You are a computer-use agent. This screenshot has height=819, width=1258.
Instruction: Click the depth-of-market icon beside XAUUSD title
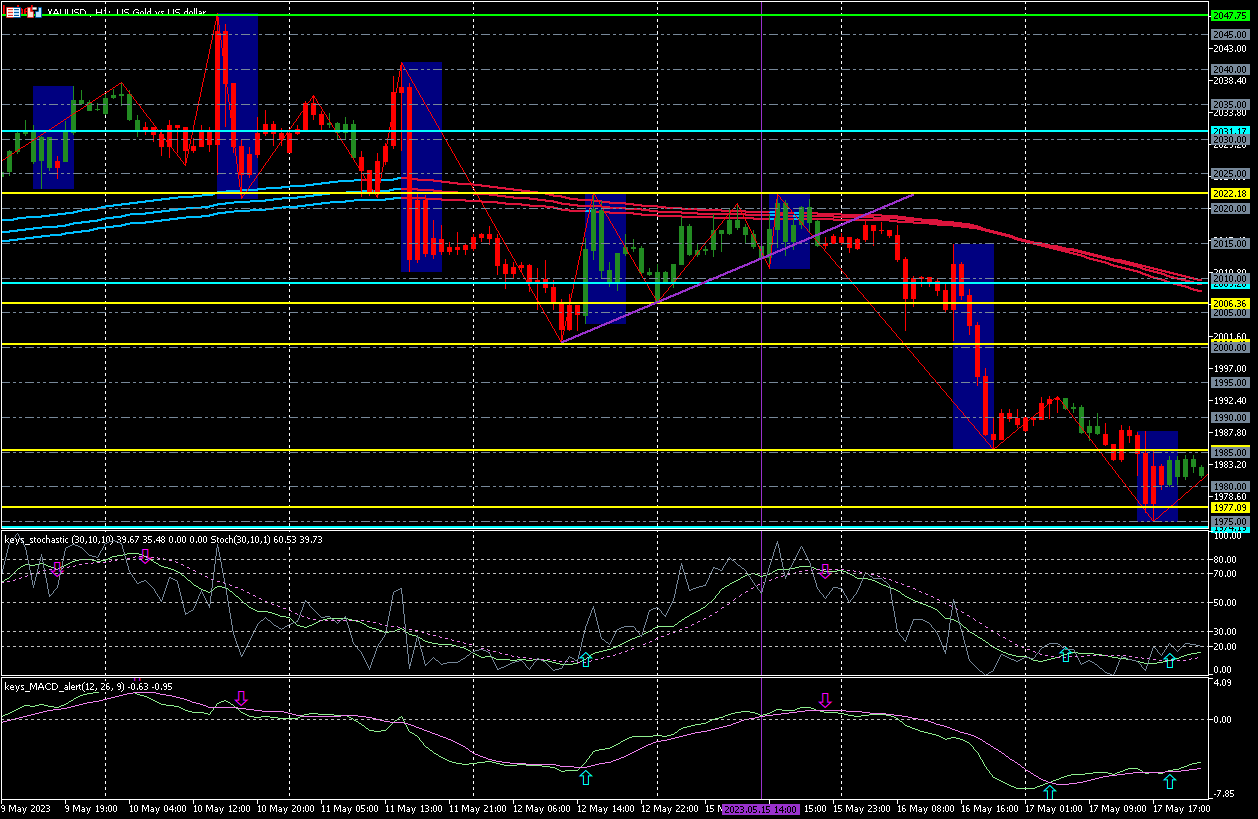[32, 12]
